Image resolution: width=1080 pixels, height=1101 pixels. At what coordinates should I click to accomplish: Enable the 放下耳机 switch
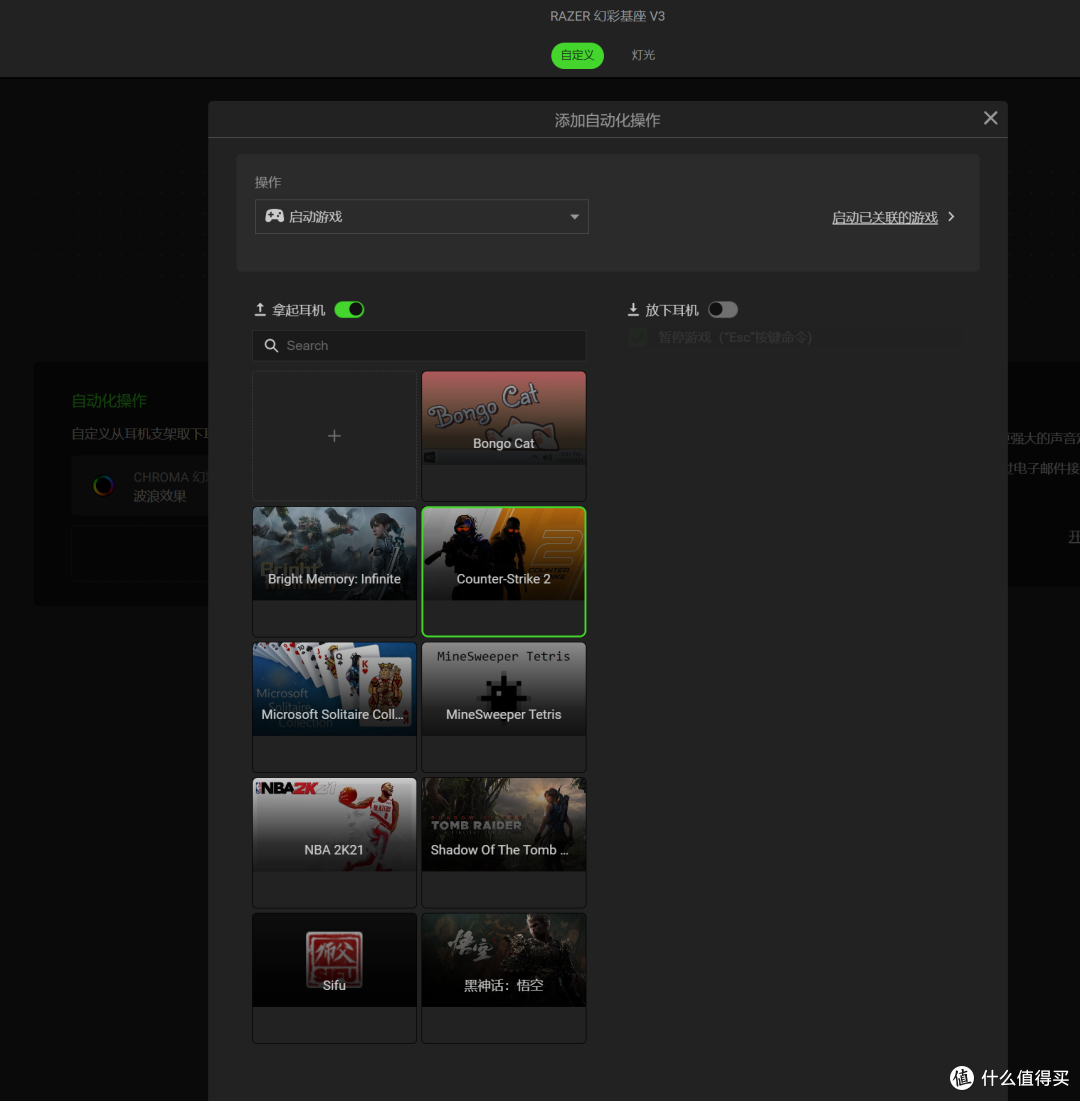723,310
